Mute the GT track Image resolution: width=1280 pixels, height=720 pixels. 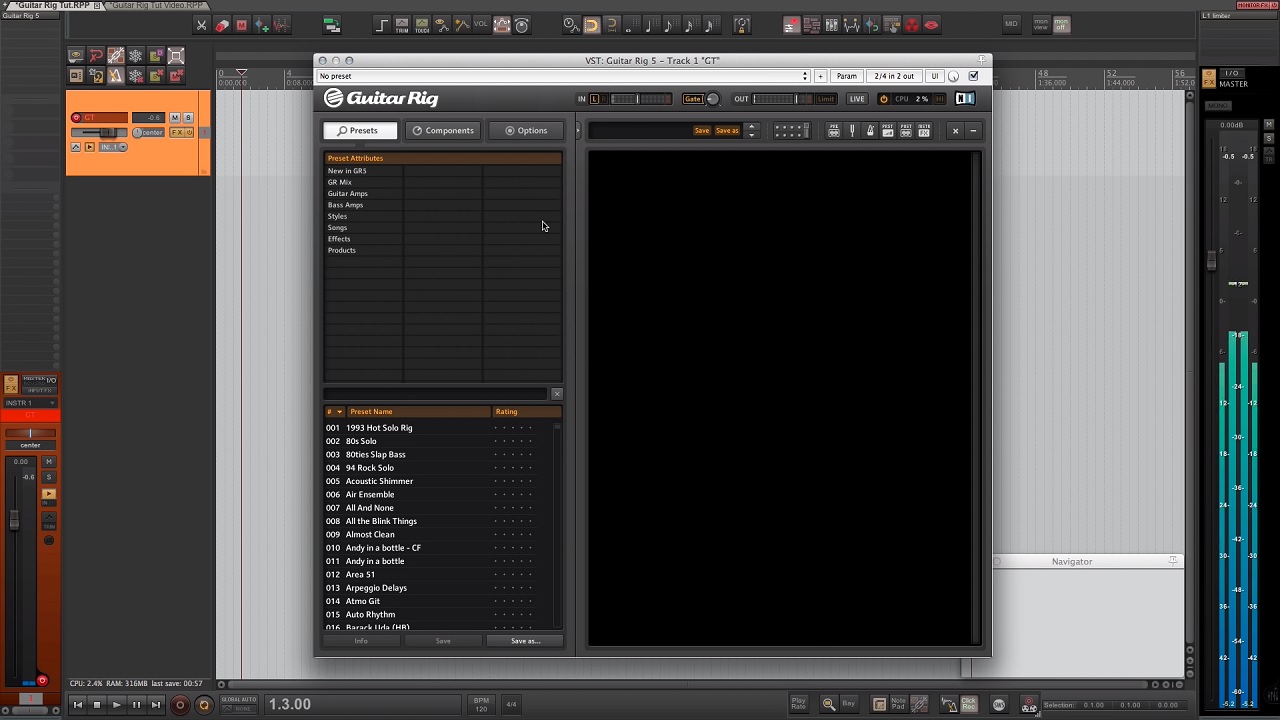(x=175, y=118)
